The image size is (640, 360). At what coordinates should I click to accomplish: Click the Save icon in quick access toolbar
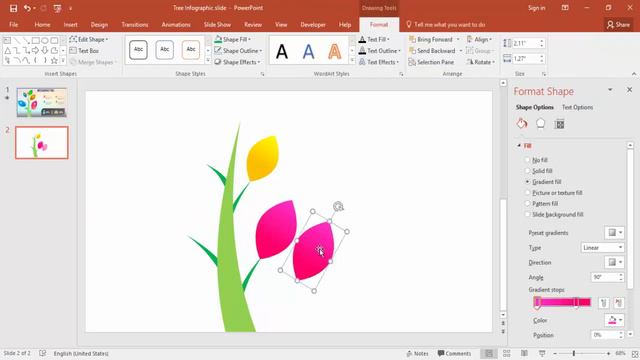[x=13, y=8]
